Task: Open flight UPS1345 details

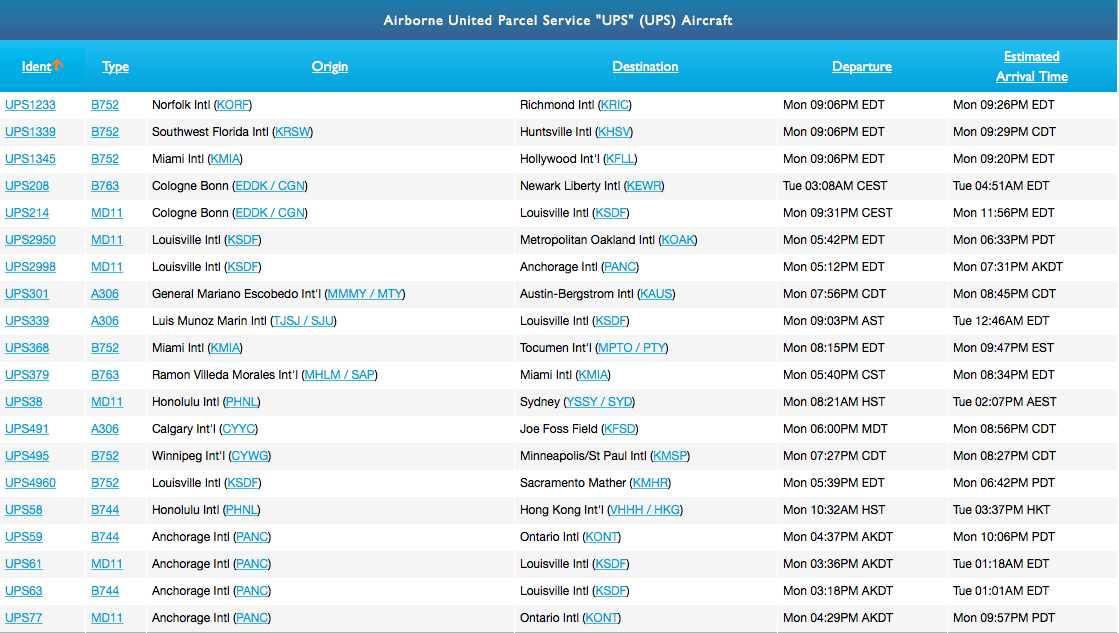Action: (x=30, y=159)
